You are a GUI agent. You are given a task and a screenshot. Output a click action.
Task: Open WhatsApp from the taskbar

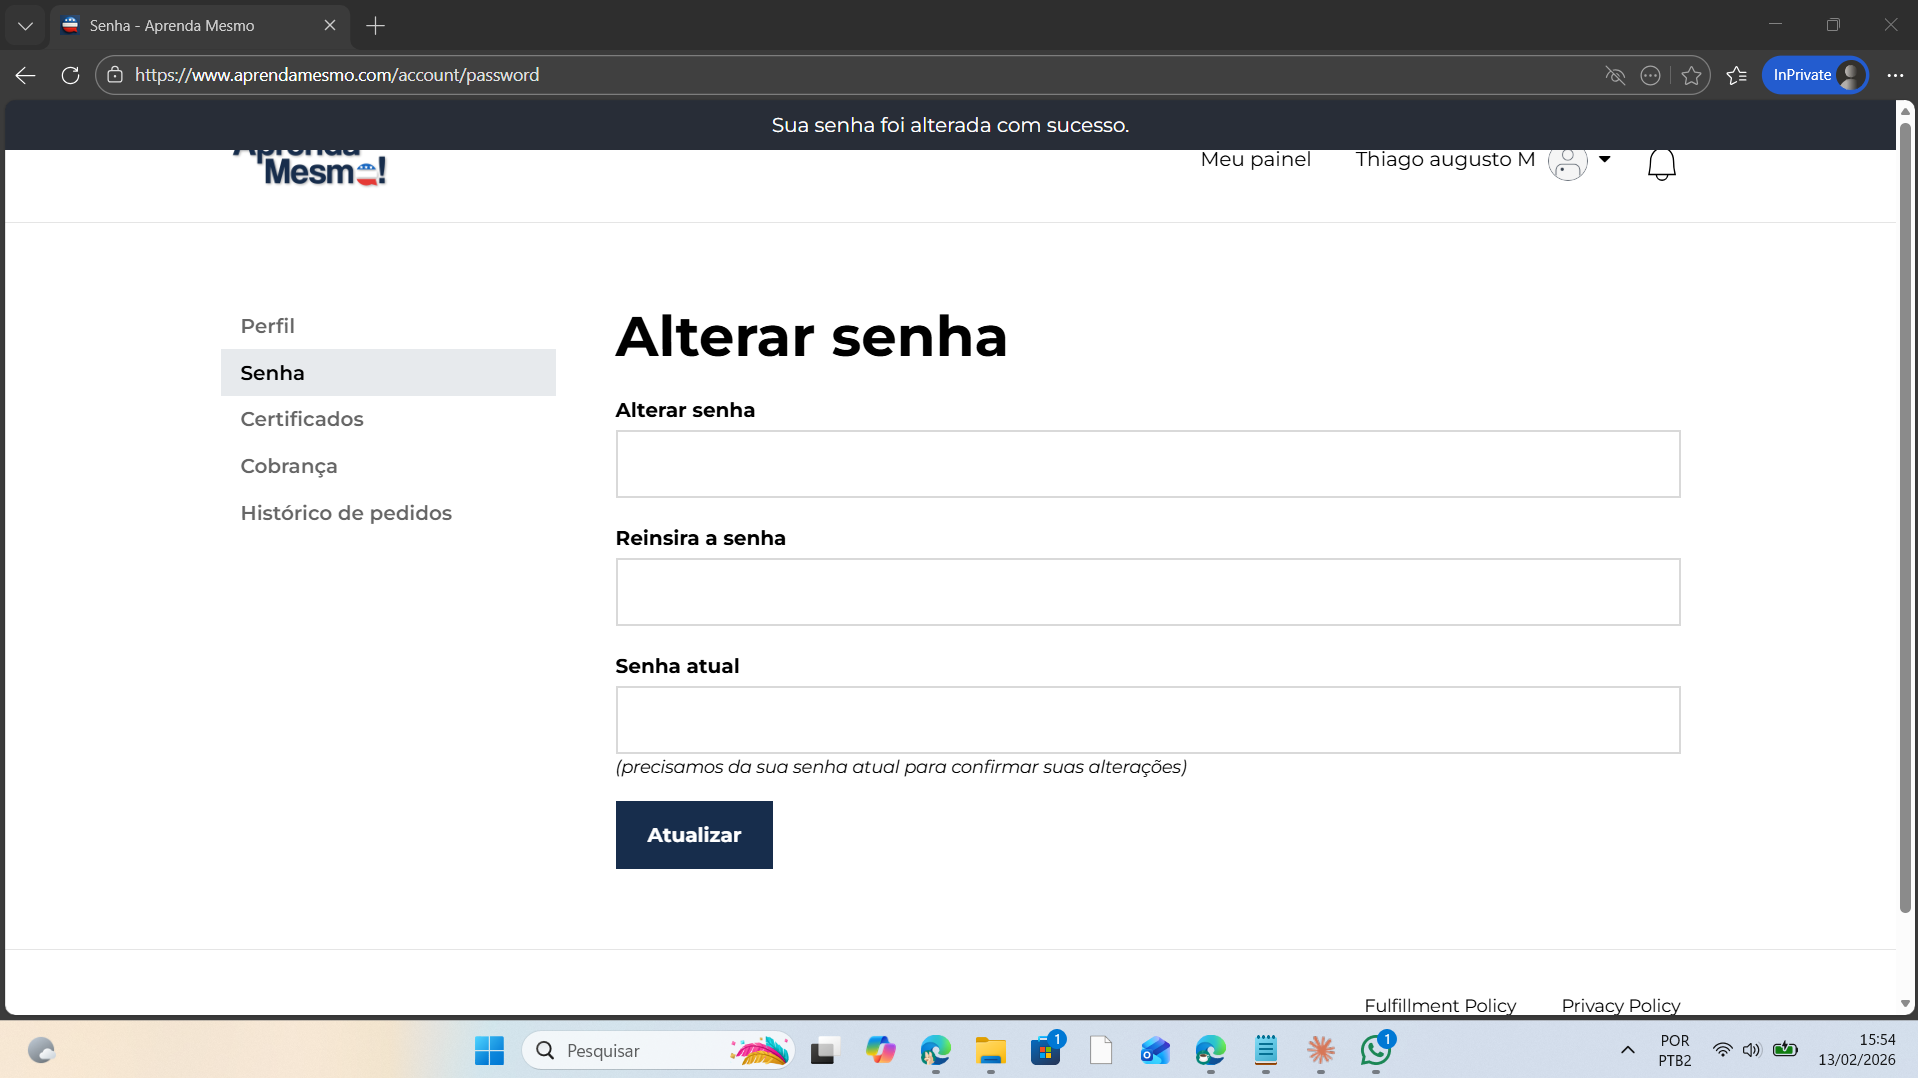coord(1376,1050)
